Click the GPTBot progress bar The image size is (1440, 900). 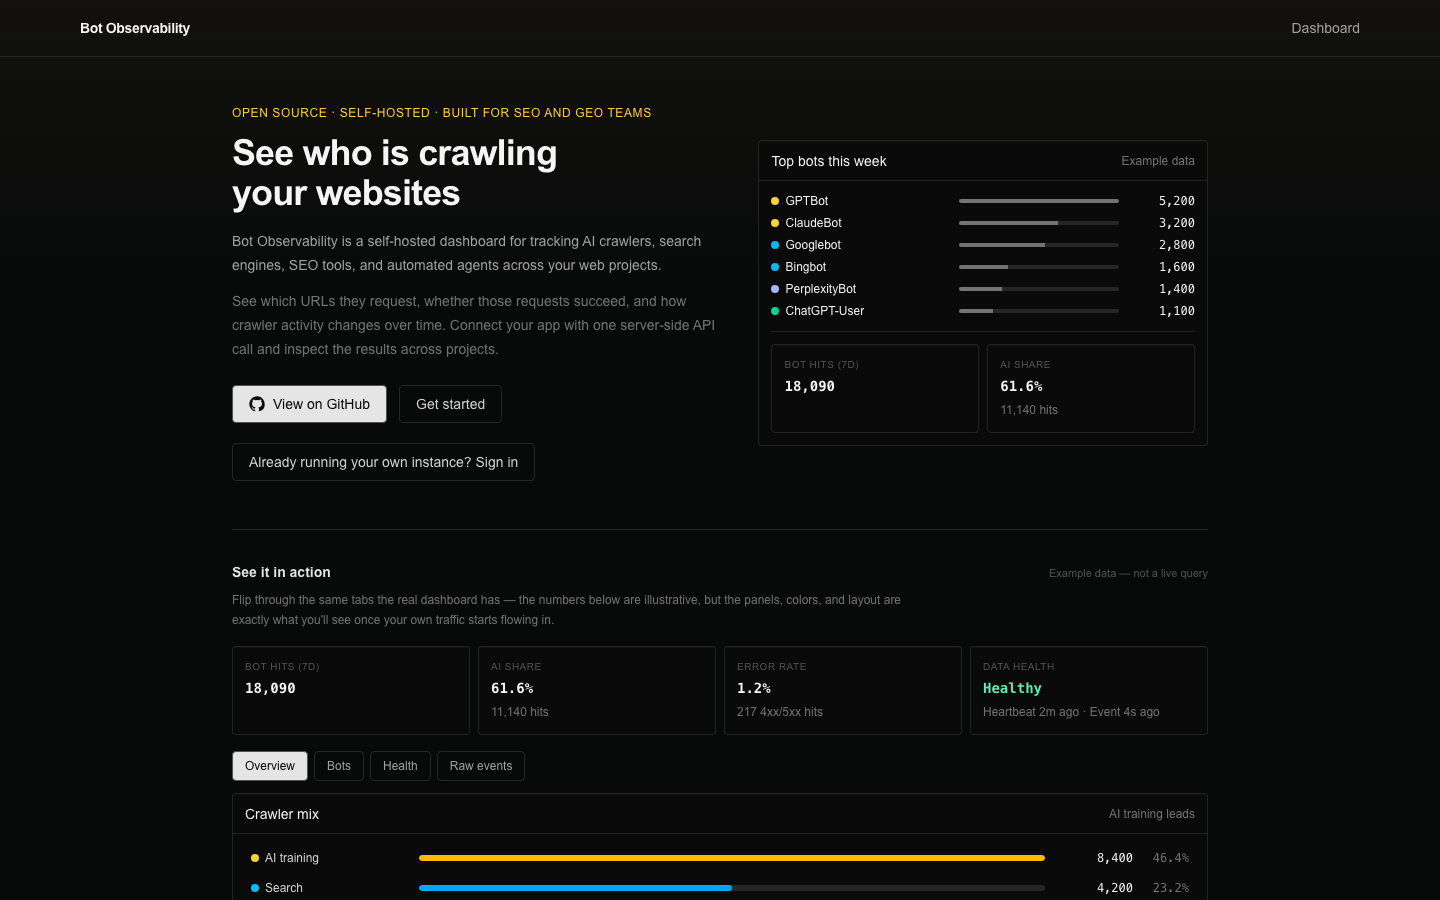click(1039, 201)
